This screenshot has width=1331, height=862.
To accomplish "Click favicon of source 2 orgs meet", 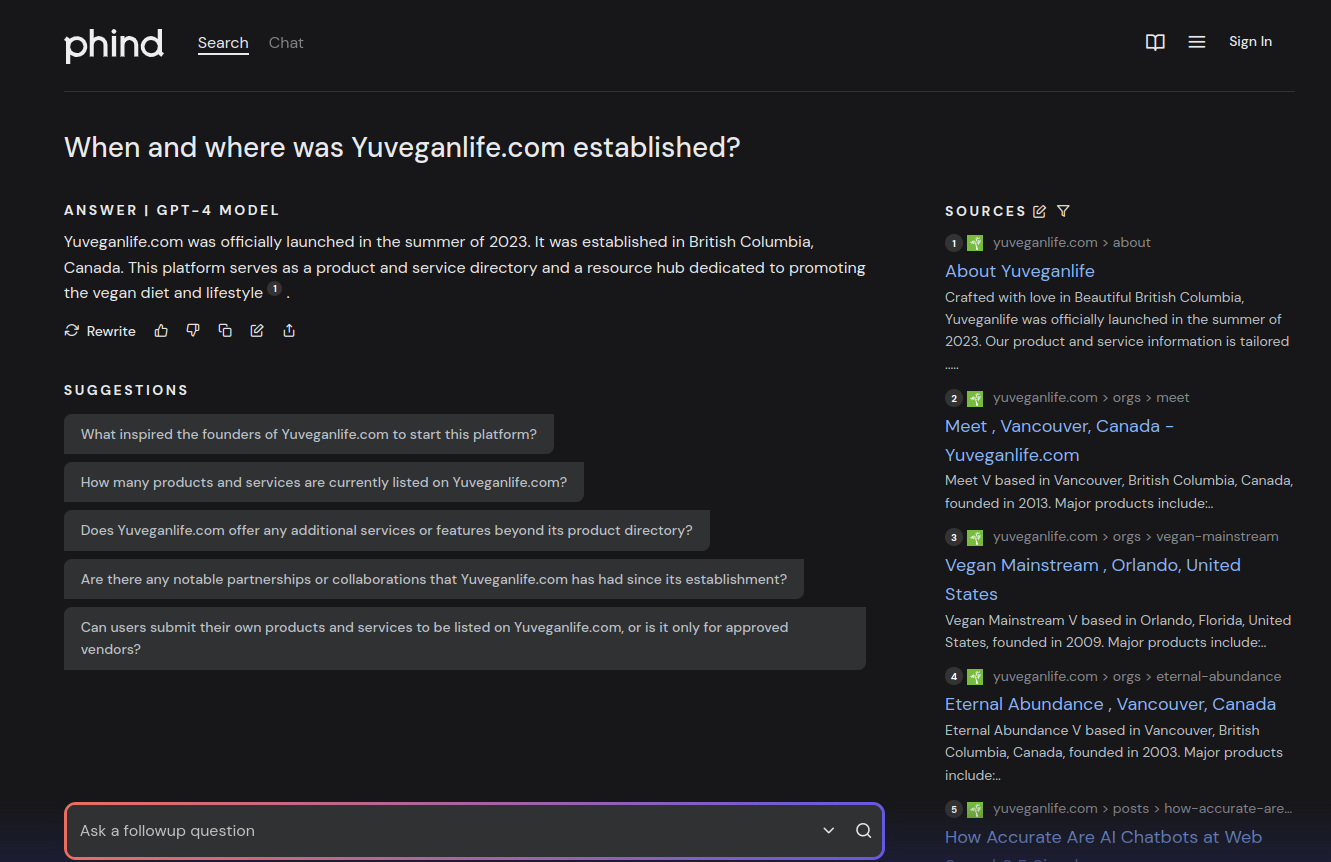I will 975,398.
